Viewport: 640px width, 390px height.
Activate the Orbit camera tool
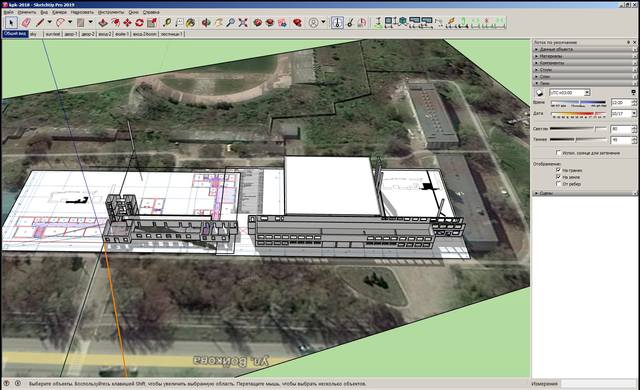pyautogui.click(x=206, y=22)
